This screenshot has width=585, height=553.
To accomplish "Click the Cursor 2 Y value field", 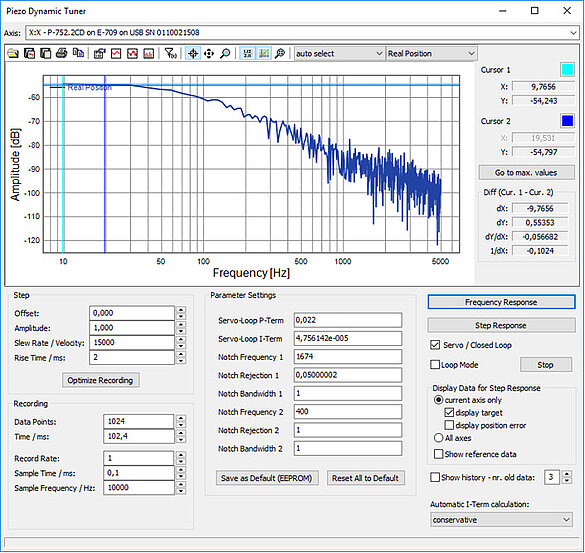I will 543,152.
